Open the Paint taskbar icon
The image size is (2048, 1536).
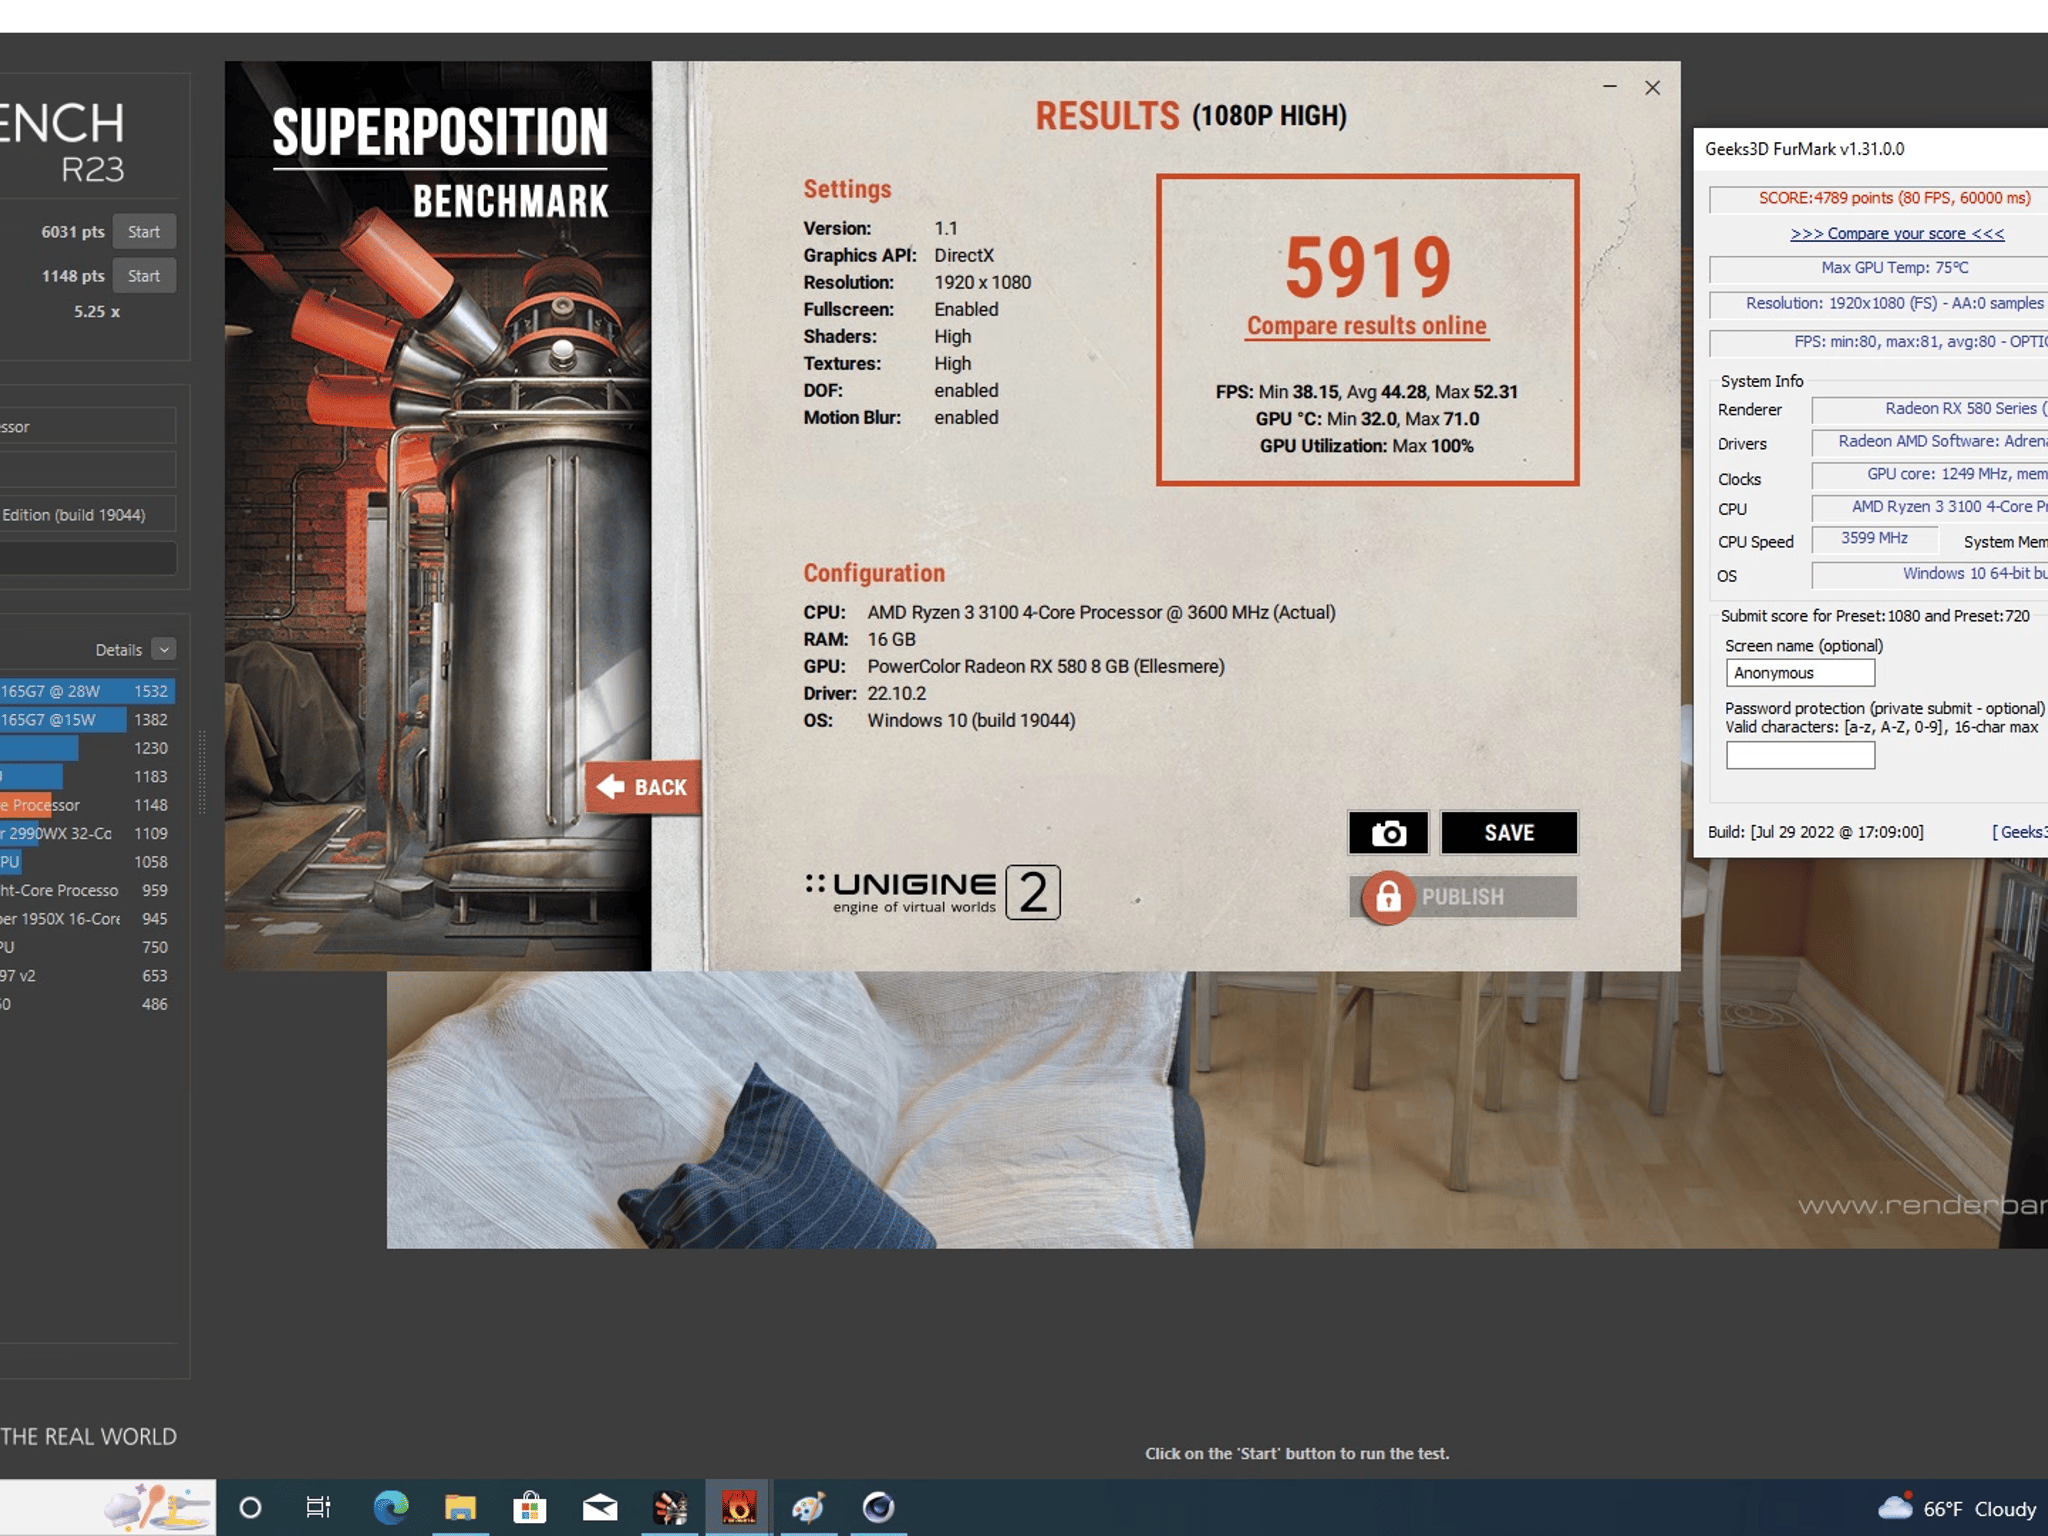808,1507
